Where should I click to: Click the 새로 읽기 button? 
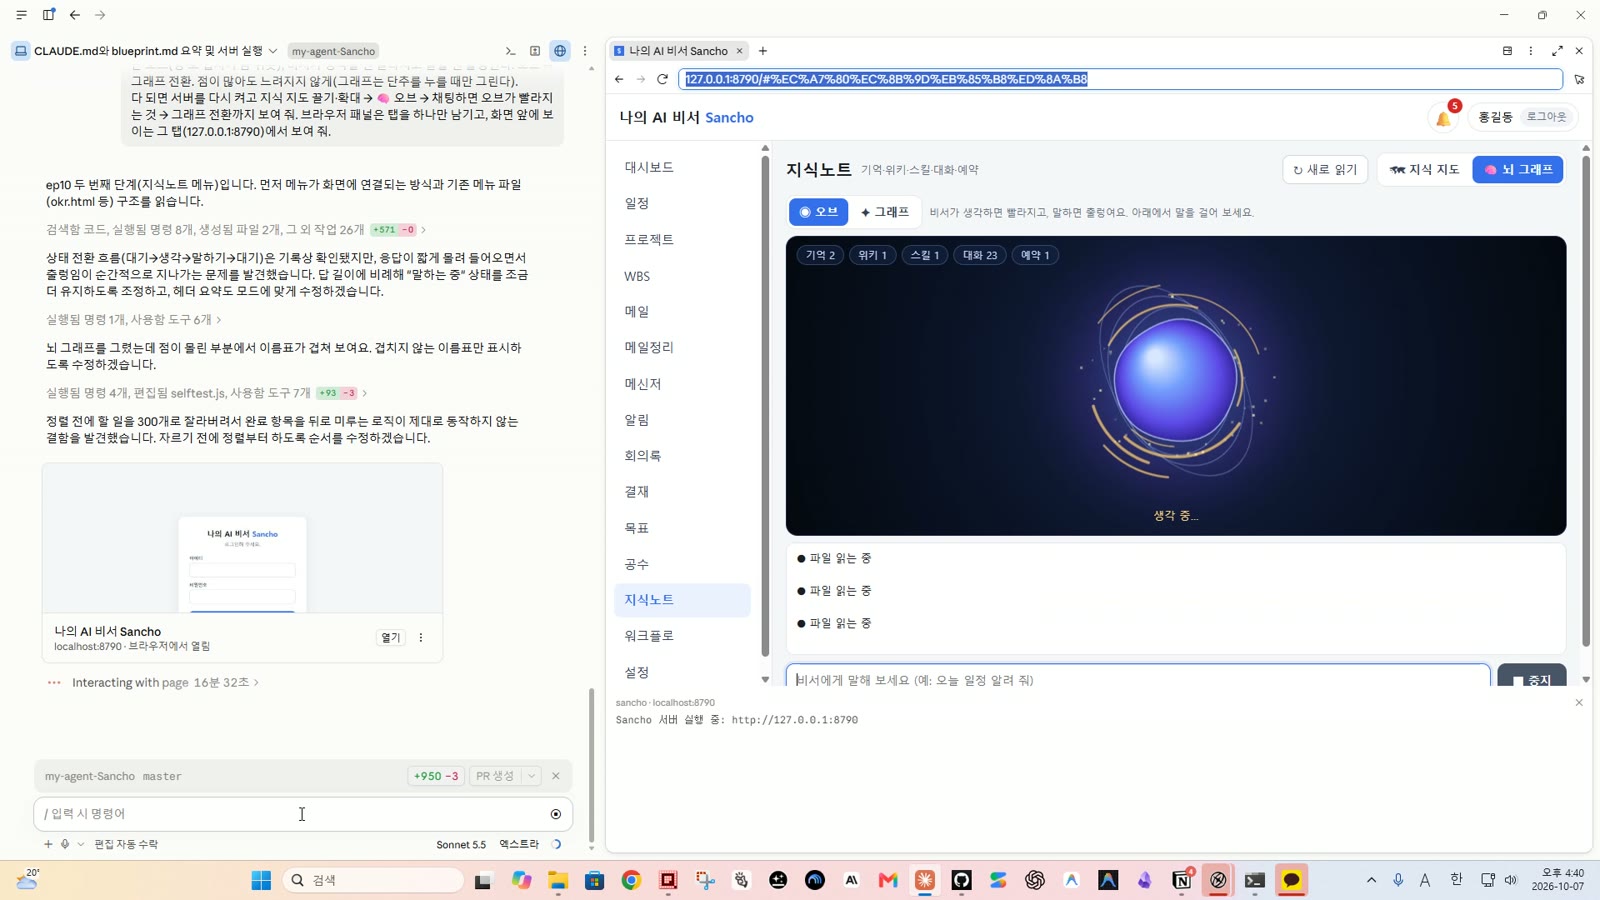click(1325, 170)
